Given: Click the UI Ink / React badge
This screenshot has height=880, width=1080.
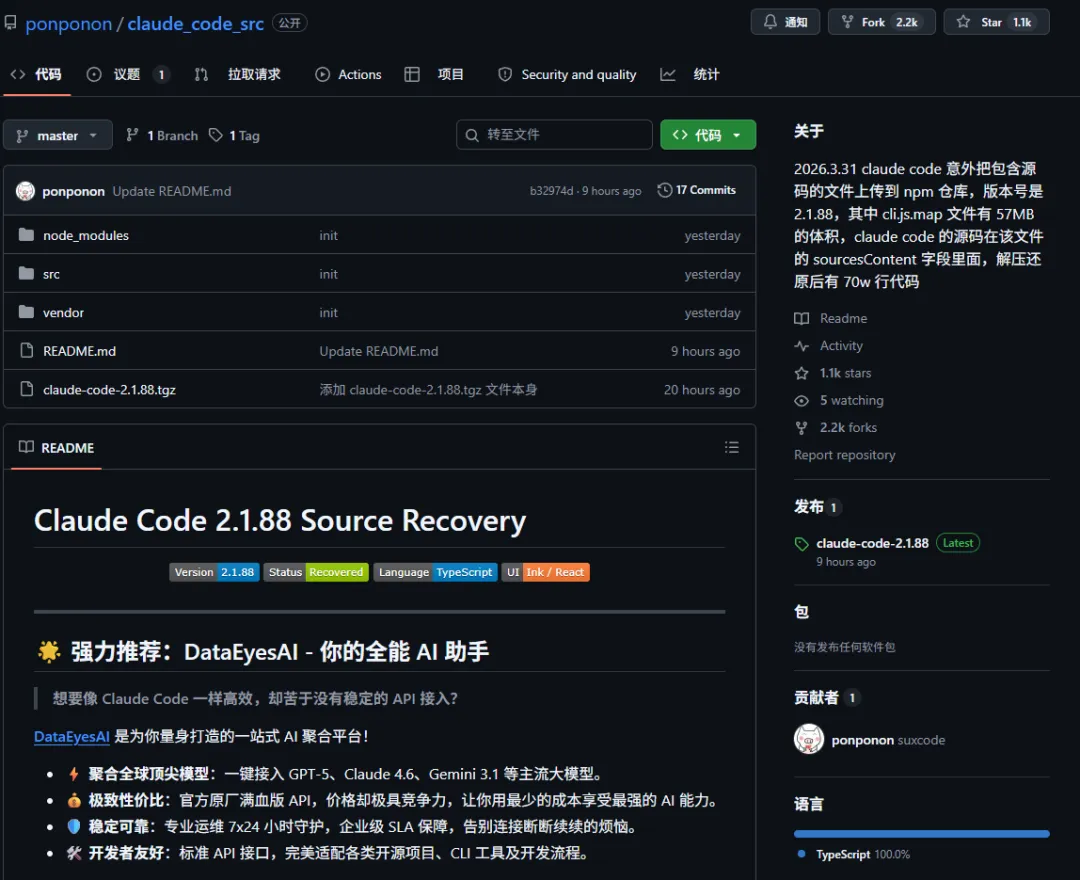Looking at the screenshot, I should tap(546, 572).
